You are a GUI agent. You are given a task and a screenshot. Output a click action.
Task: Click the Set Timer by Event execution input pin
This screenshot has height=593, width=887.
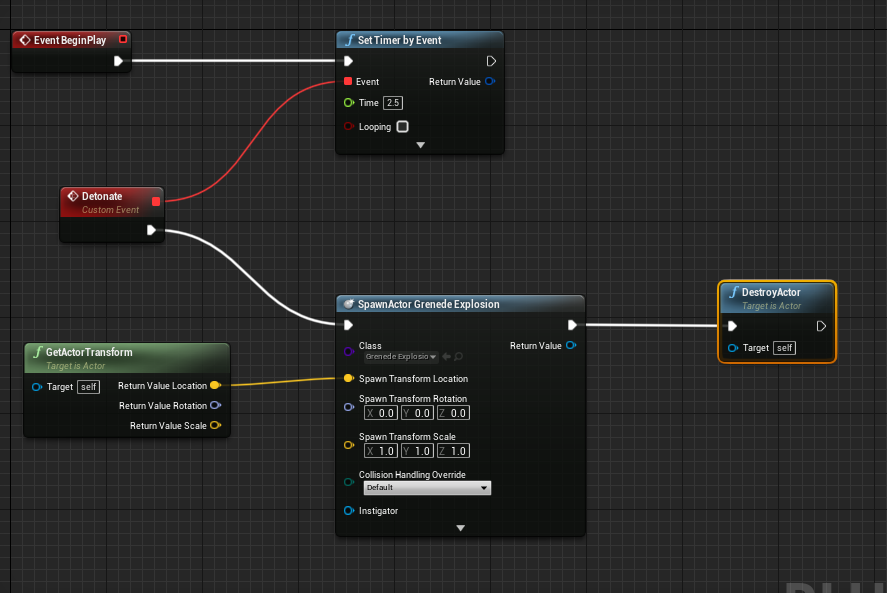click(348, 61)
